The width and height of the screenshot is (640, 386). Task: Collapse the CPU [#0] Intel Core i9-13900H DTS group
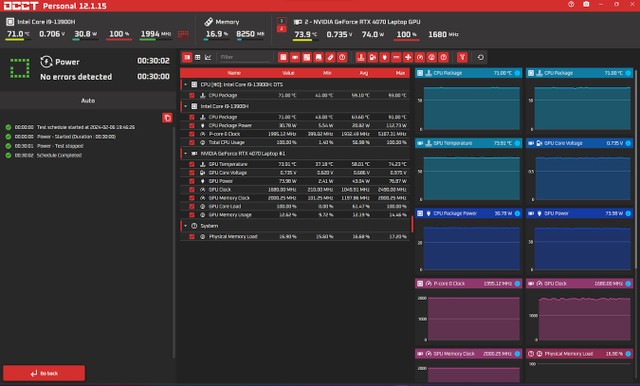[185, 84]
